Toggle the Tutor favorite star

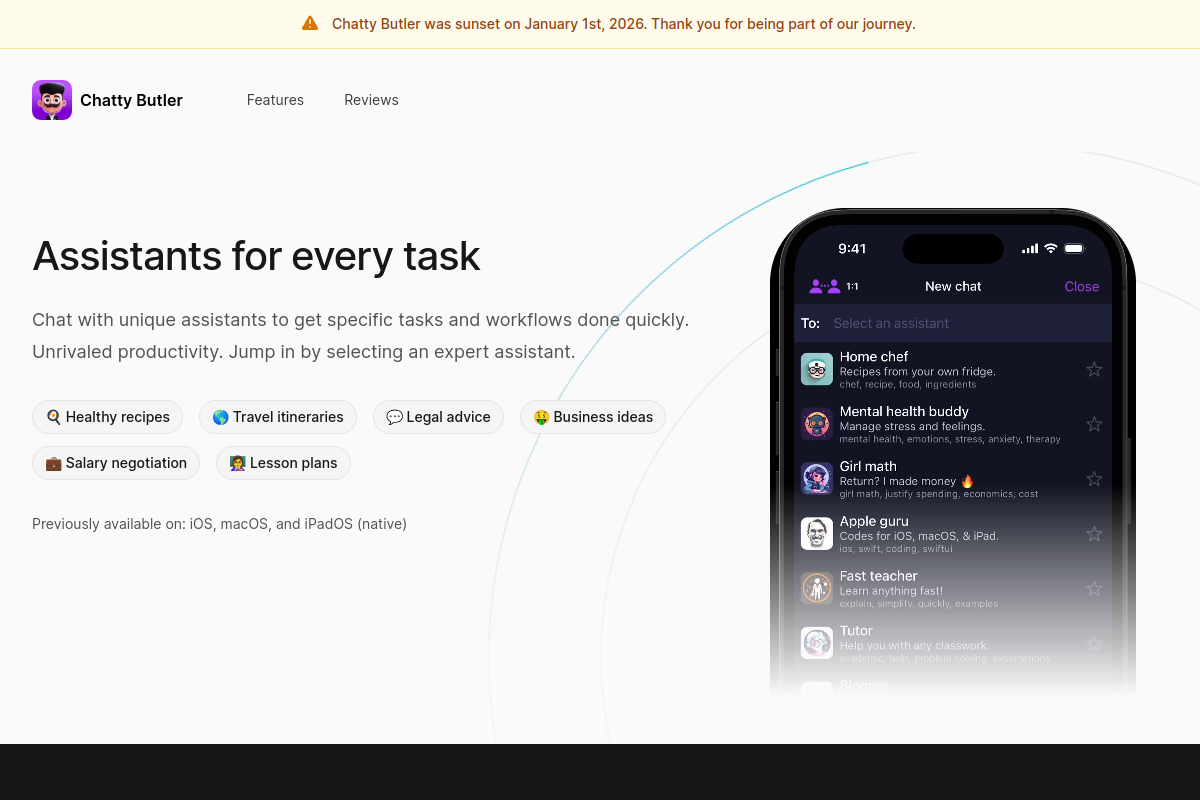point(1094,644)
